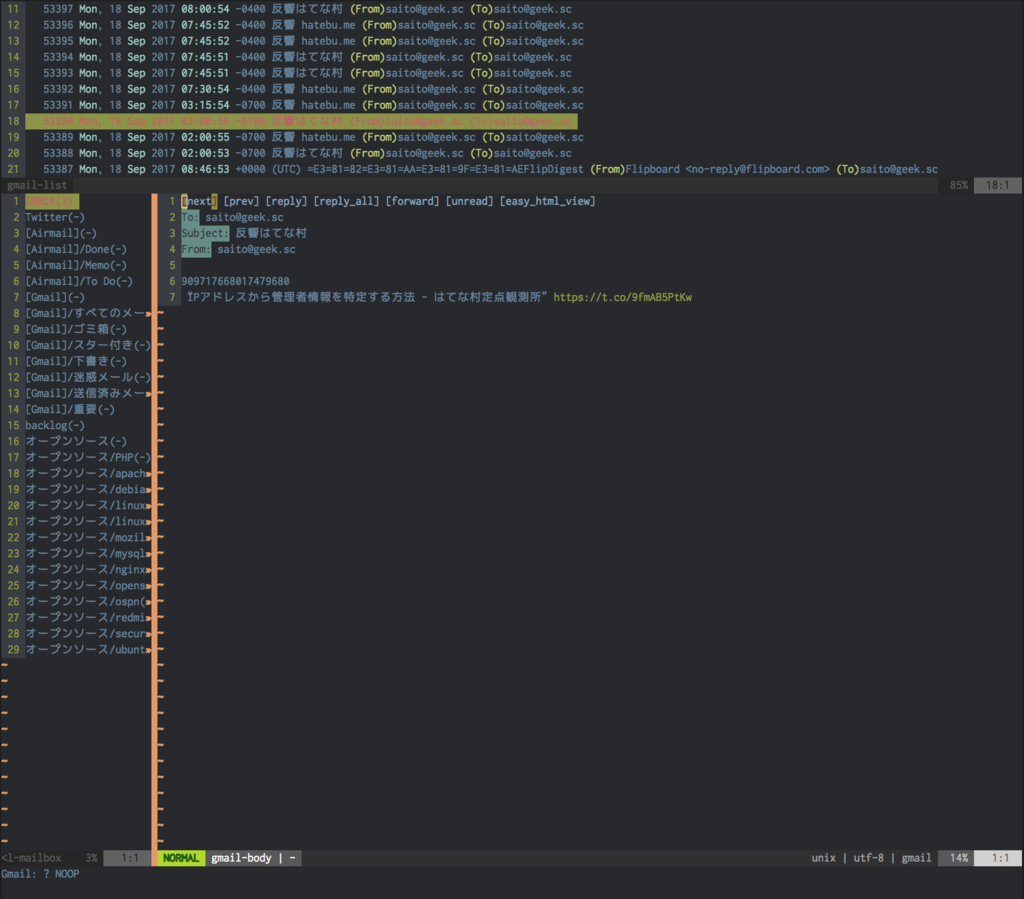Select message 53397 in the mail list
Viewport: 1024px width, 899px height.
click(x=307, y=9)
